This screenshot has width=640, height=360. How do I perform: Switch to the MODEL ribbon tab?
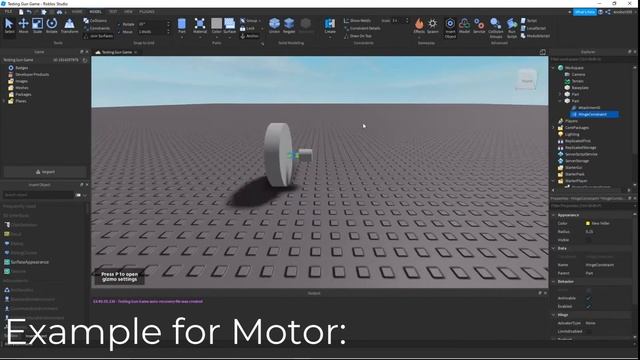pyautogui.click(x=96, y=12)
